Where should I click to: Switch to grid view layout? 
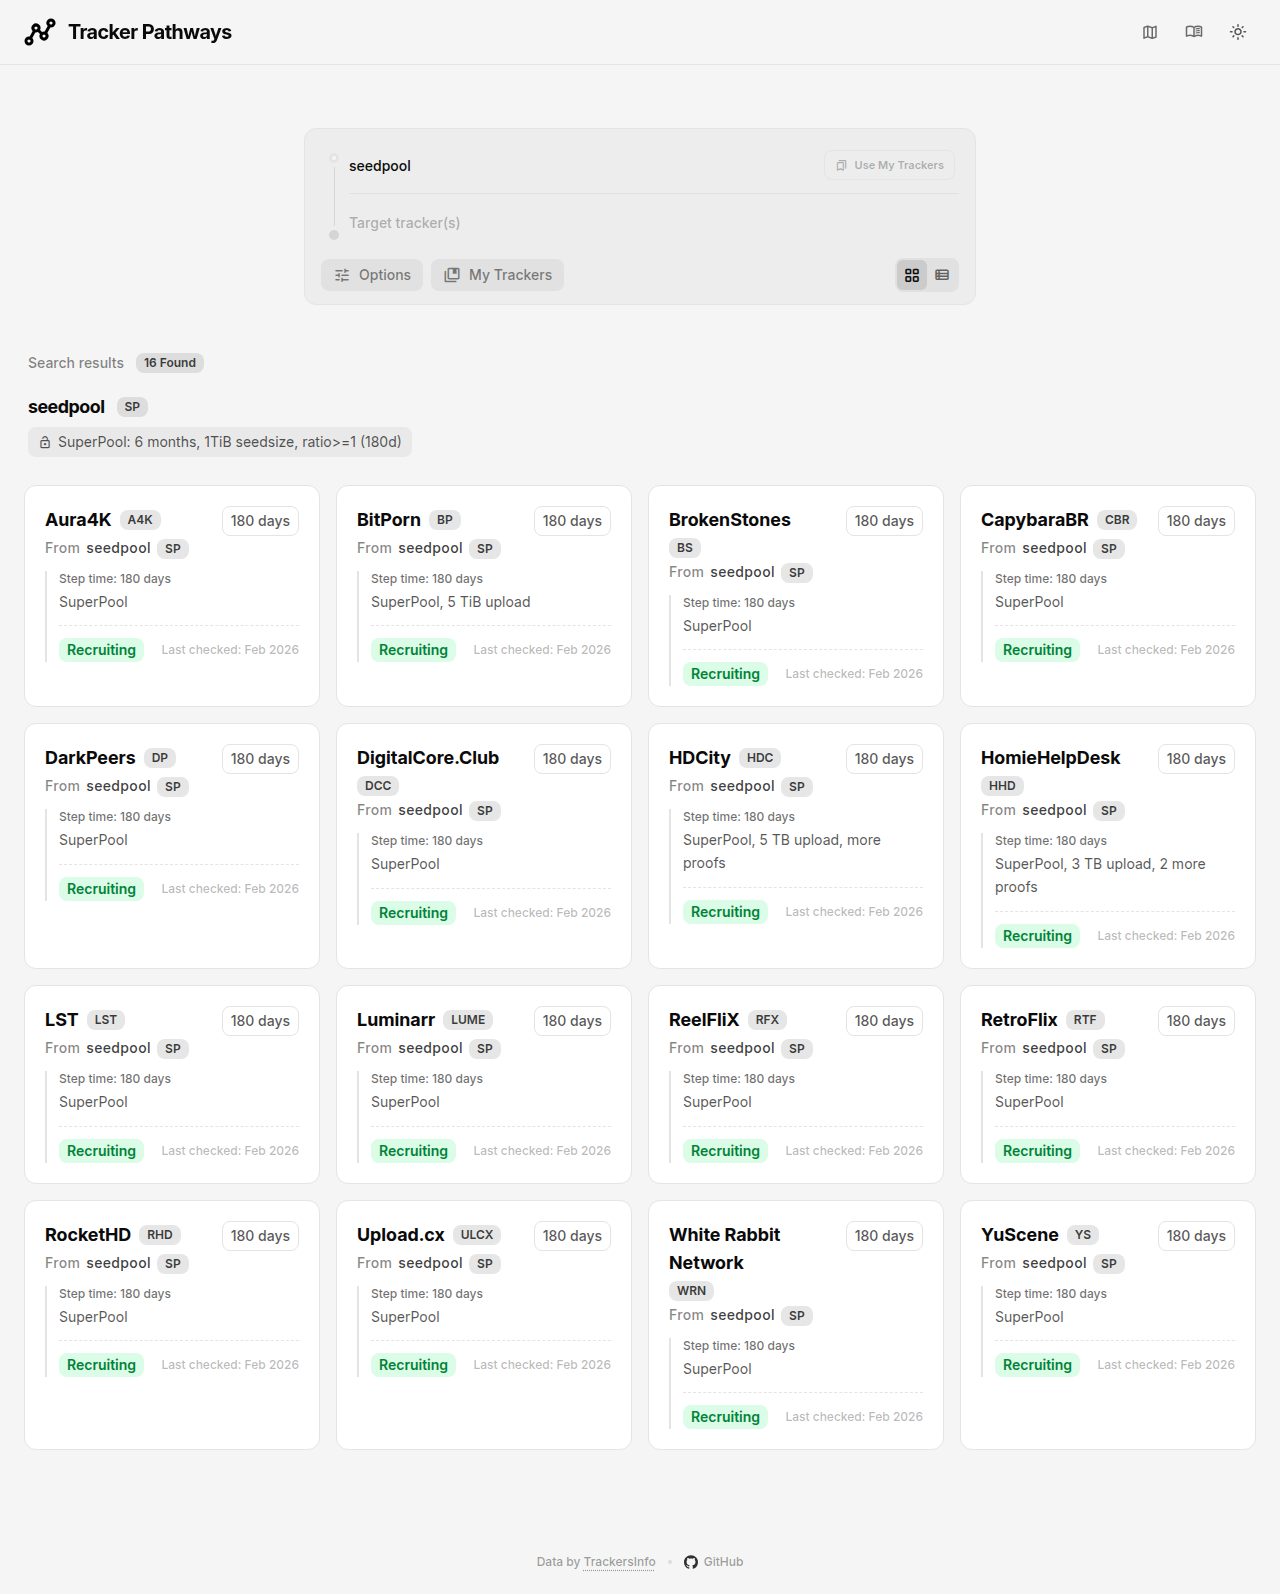[x=912, y=275]
